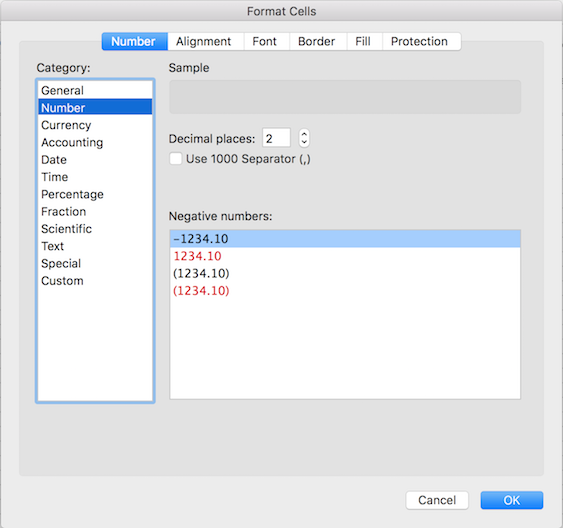Choose the Scientific category
The width and height of the screenshot is (563, 528).
point(95,229)
